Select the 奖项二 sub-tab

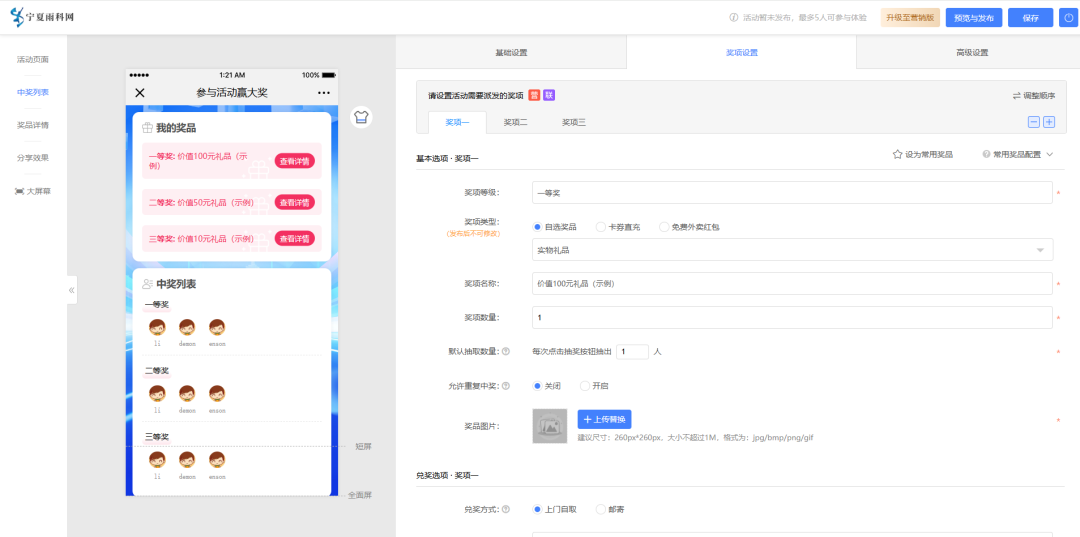click(515, 123)
